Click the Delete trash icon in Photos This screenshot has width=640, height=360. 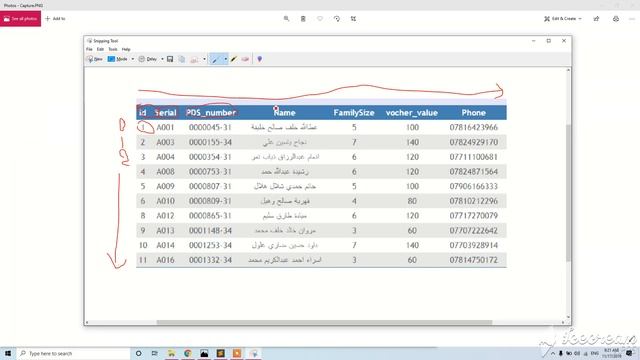tap(303, 19)
